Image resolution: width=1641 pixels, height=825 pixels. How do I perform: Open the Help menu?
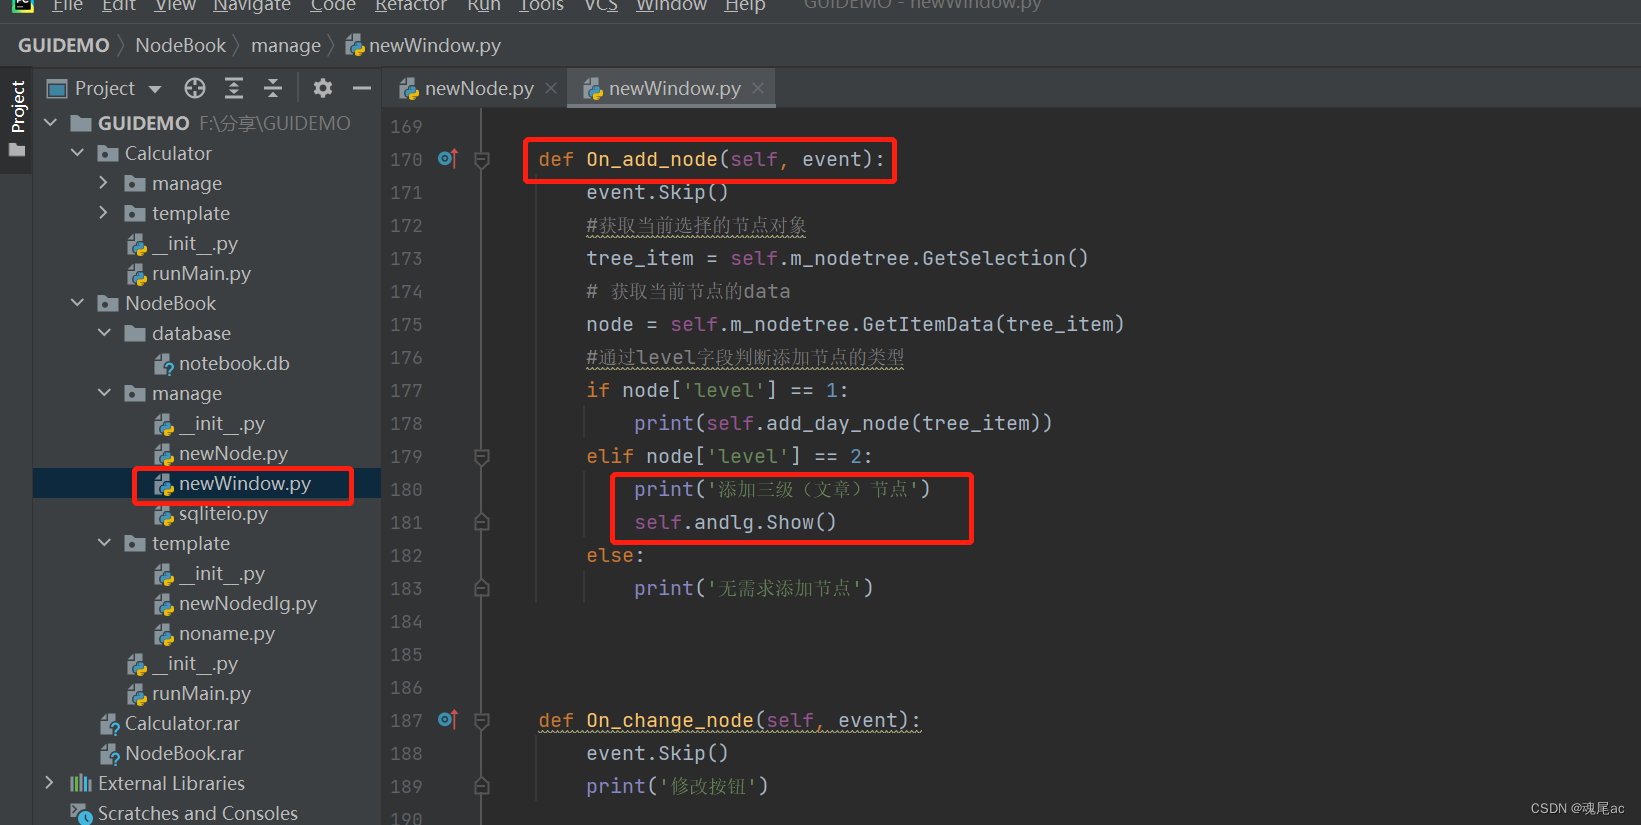[745, 5]
